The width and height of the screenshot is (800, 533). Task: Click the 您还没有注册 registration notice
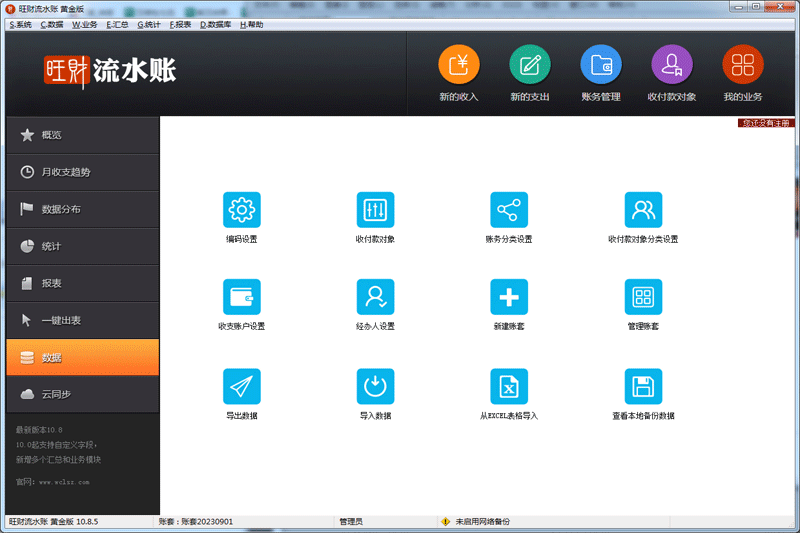coord(766,123)
